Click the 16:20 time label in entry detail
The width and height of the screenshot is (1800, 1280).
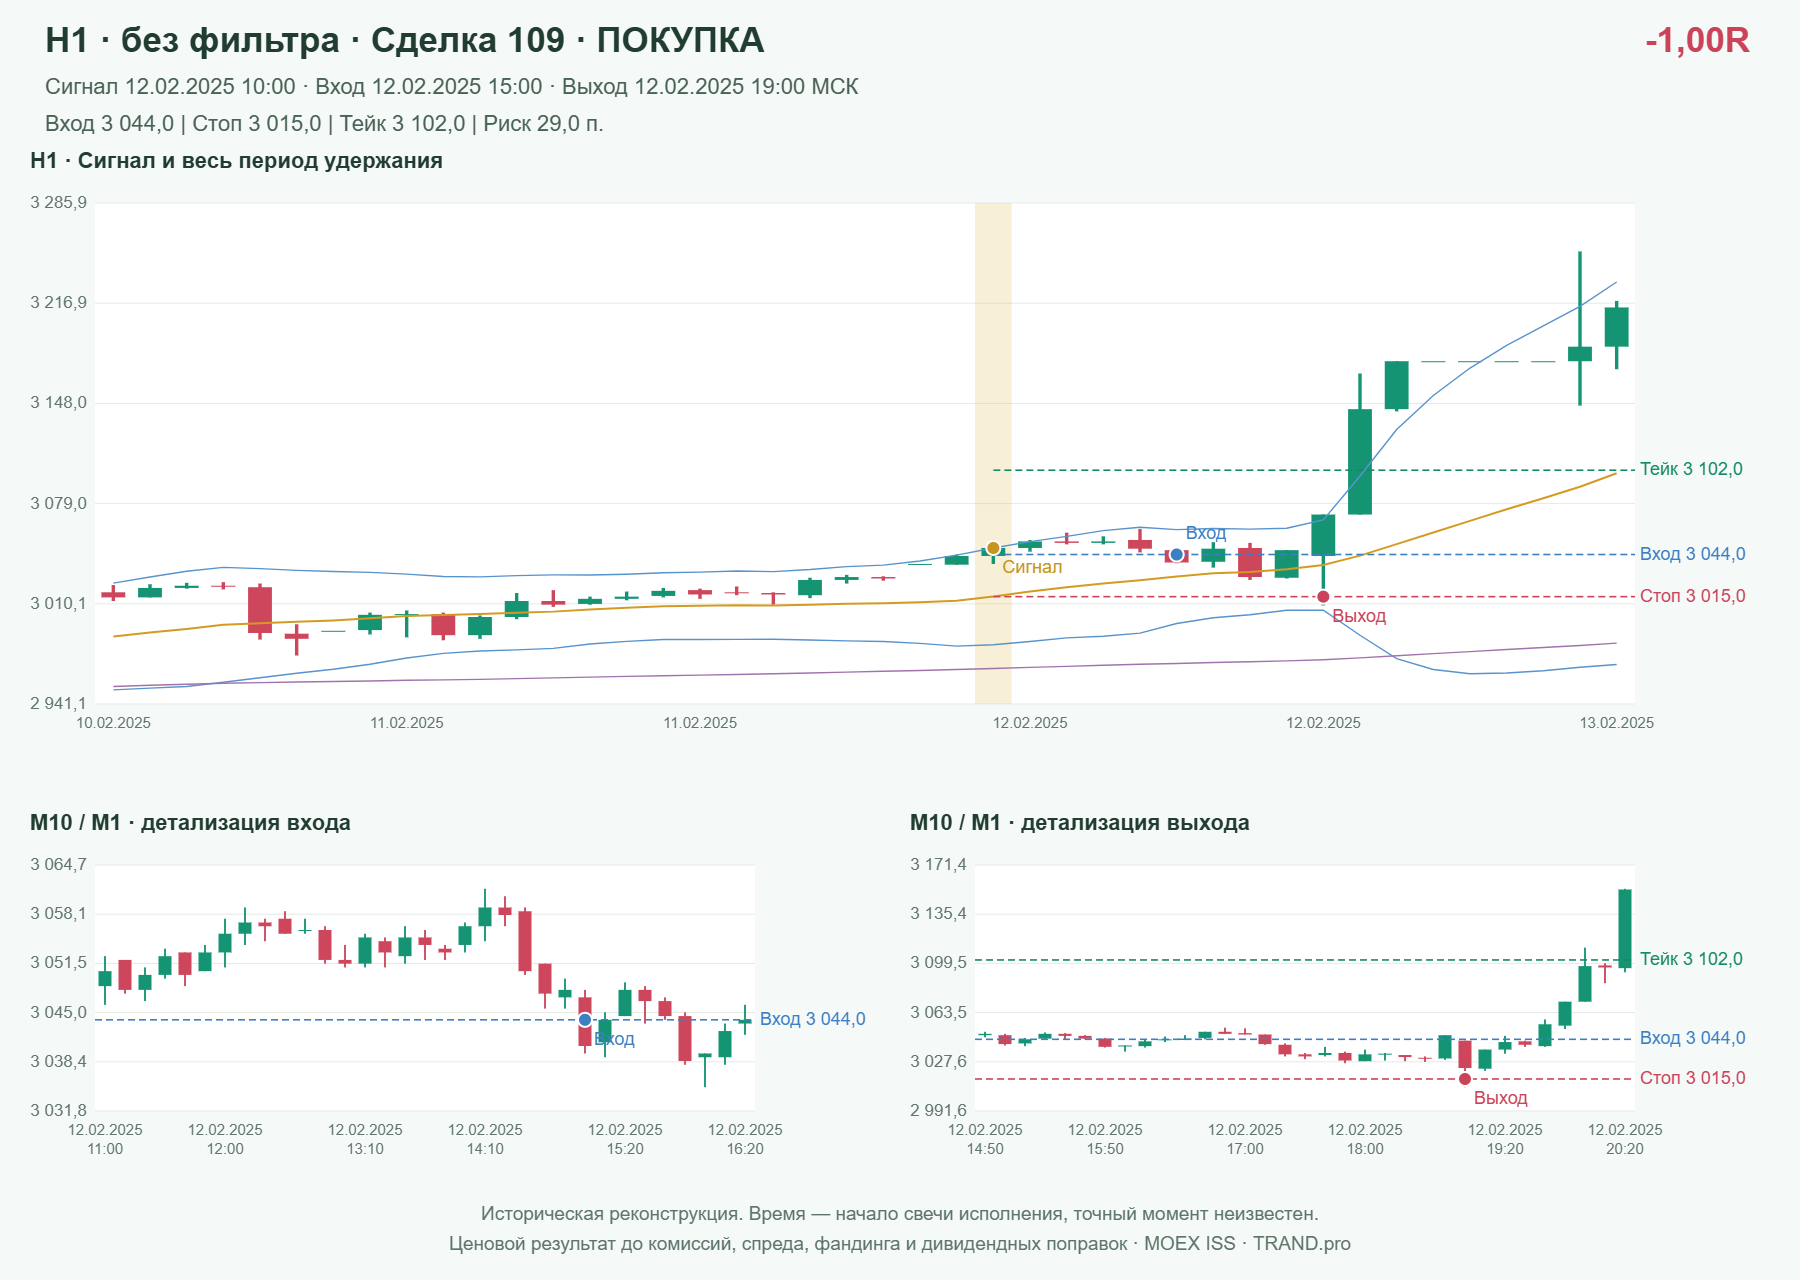click(745, 1149)
